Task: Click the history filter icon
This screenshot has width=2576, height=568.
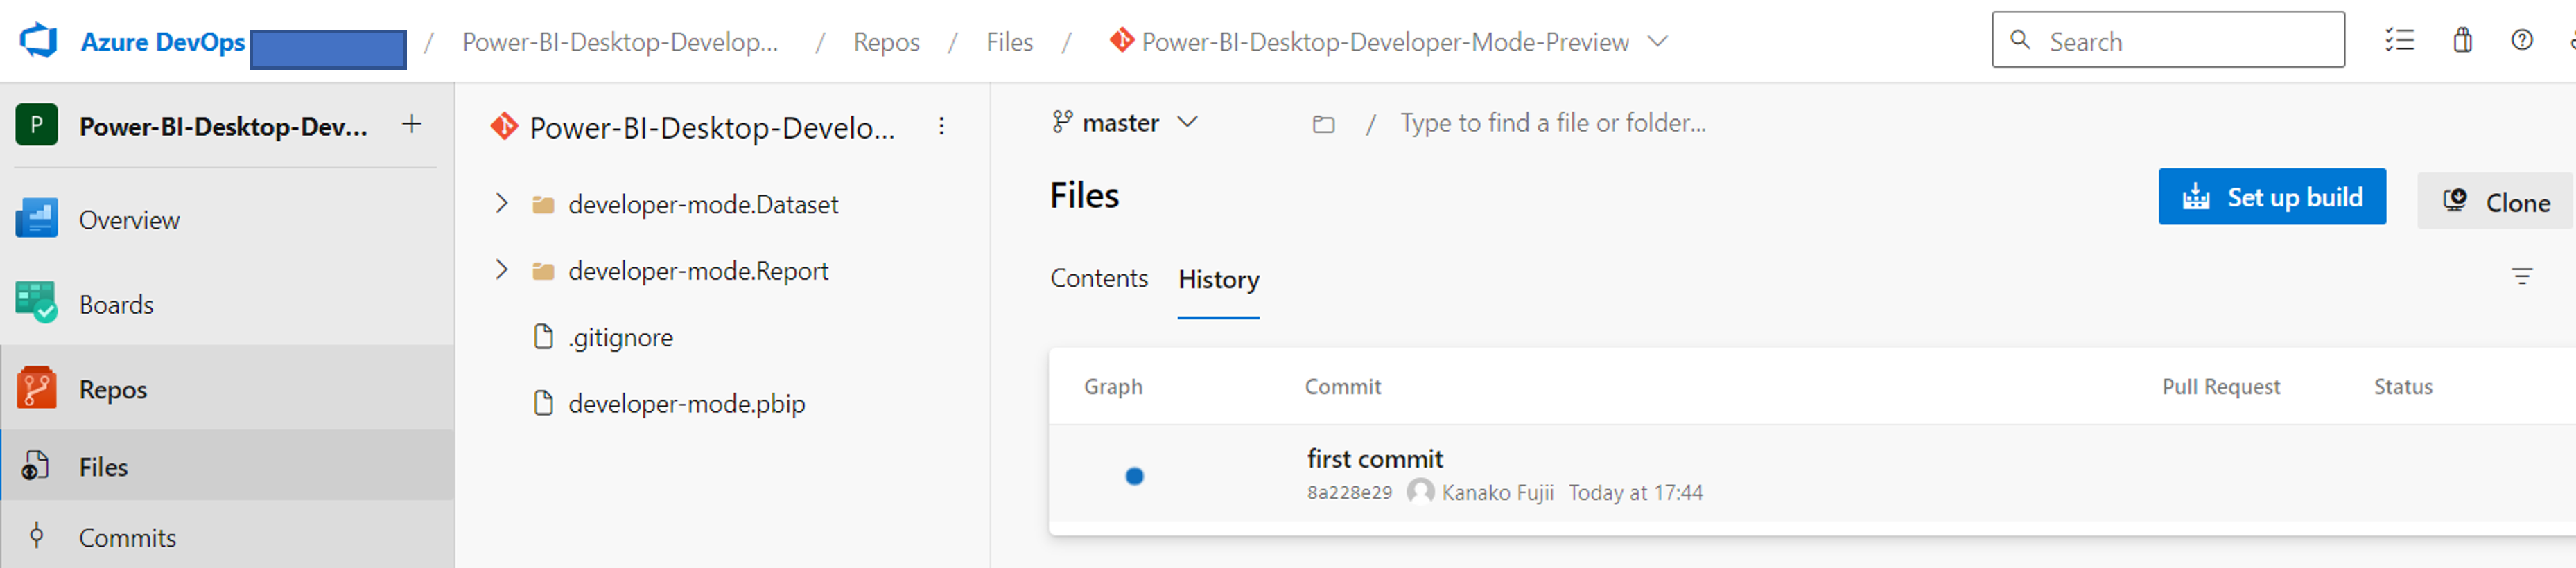Action: (x=2522, y=277)
